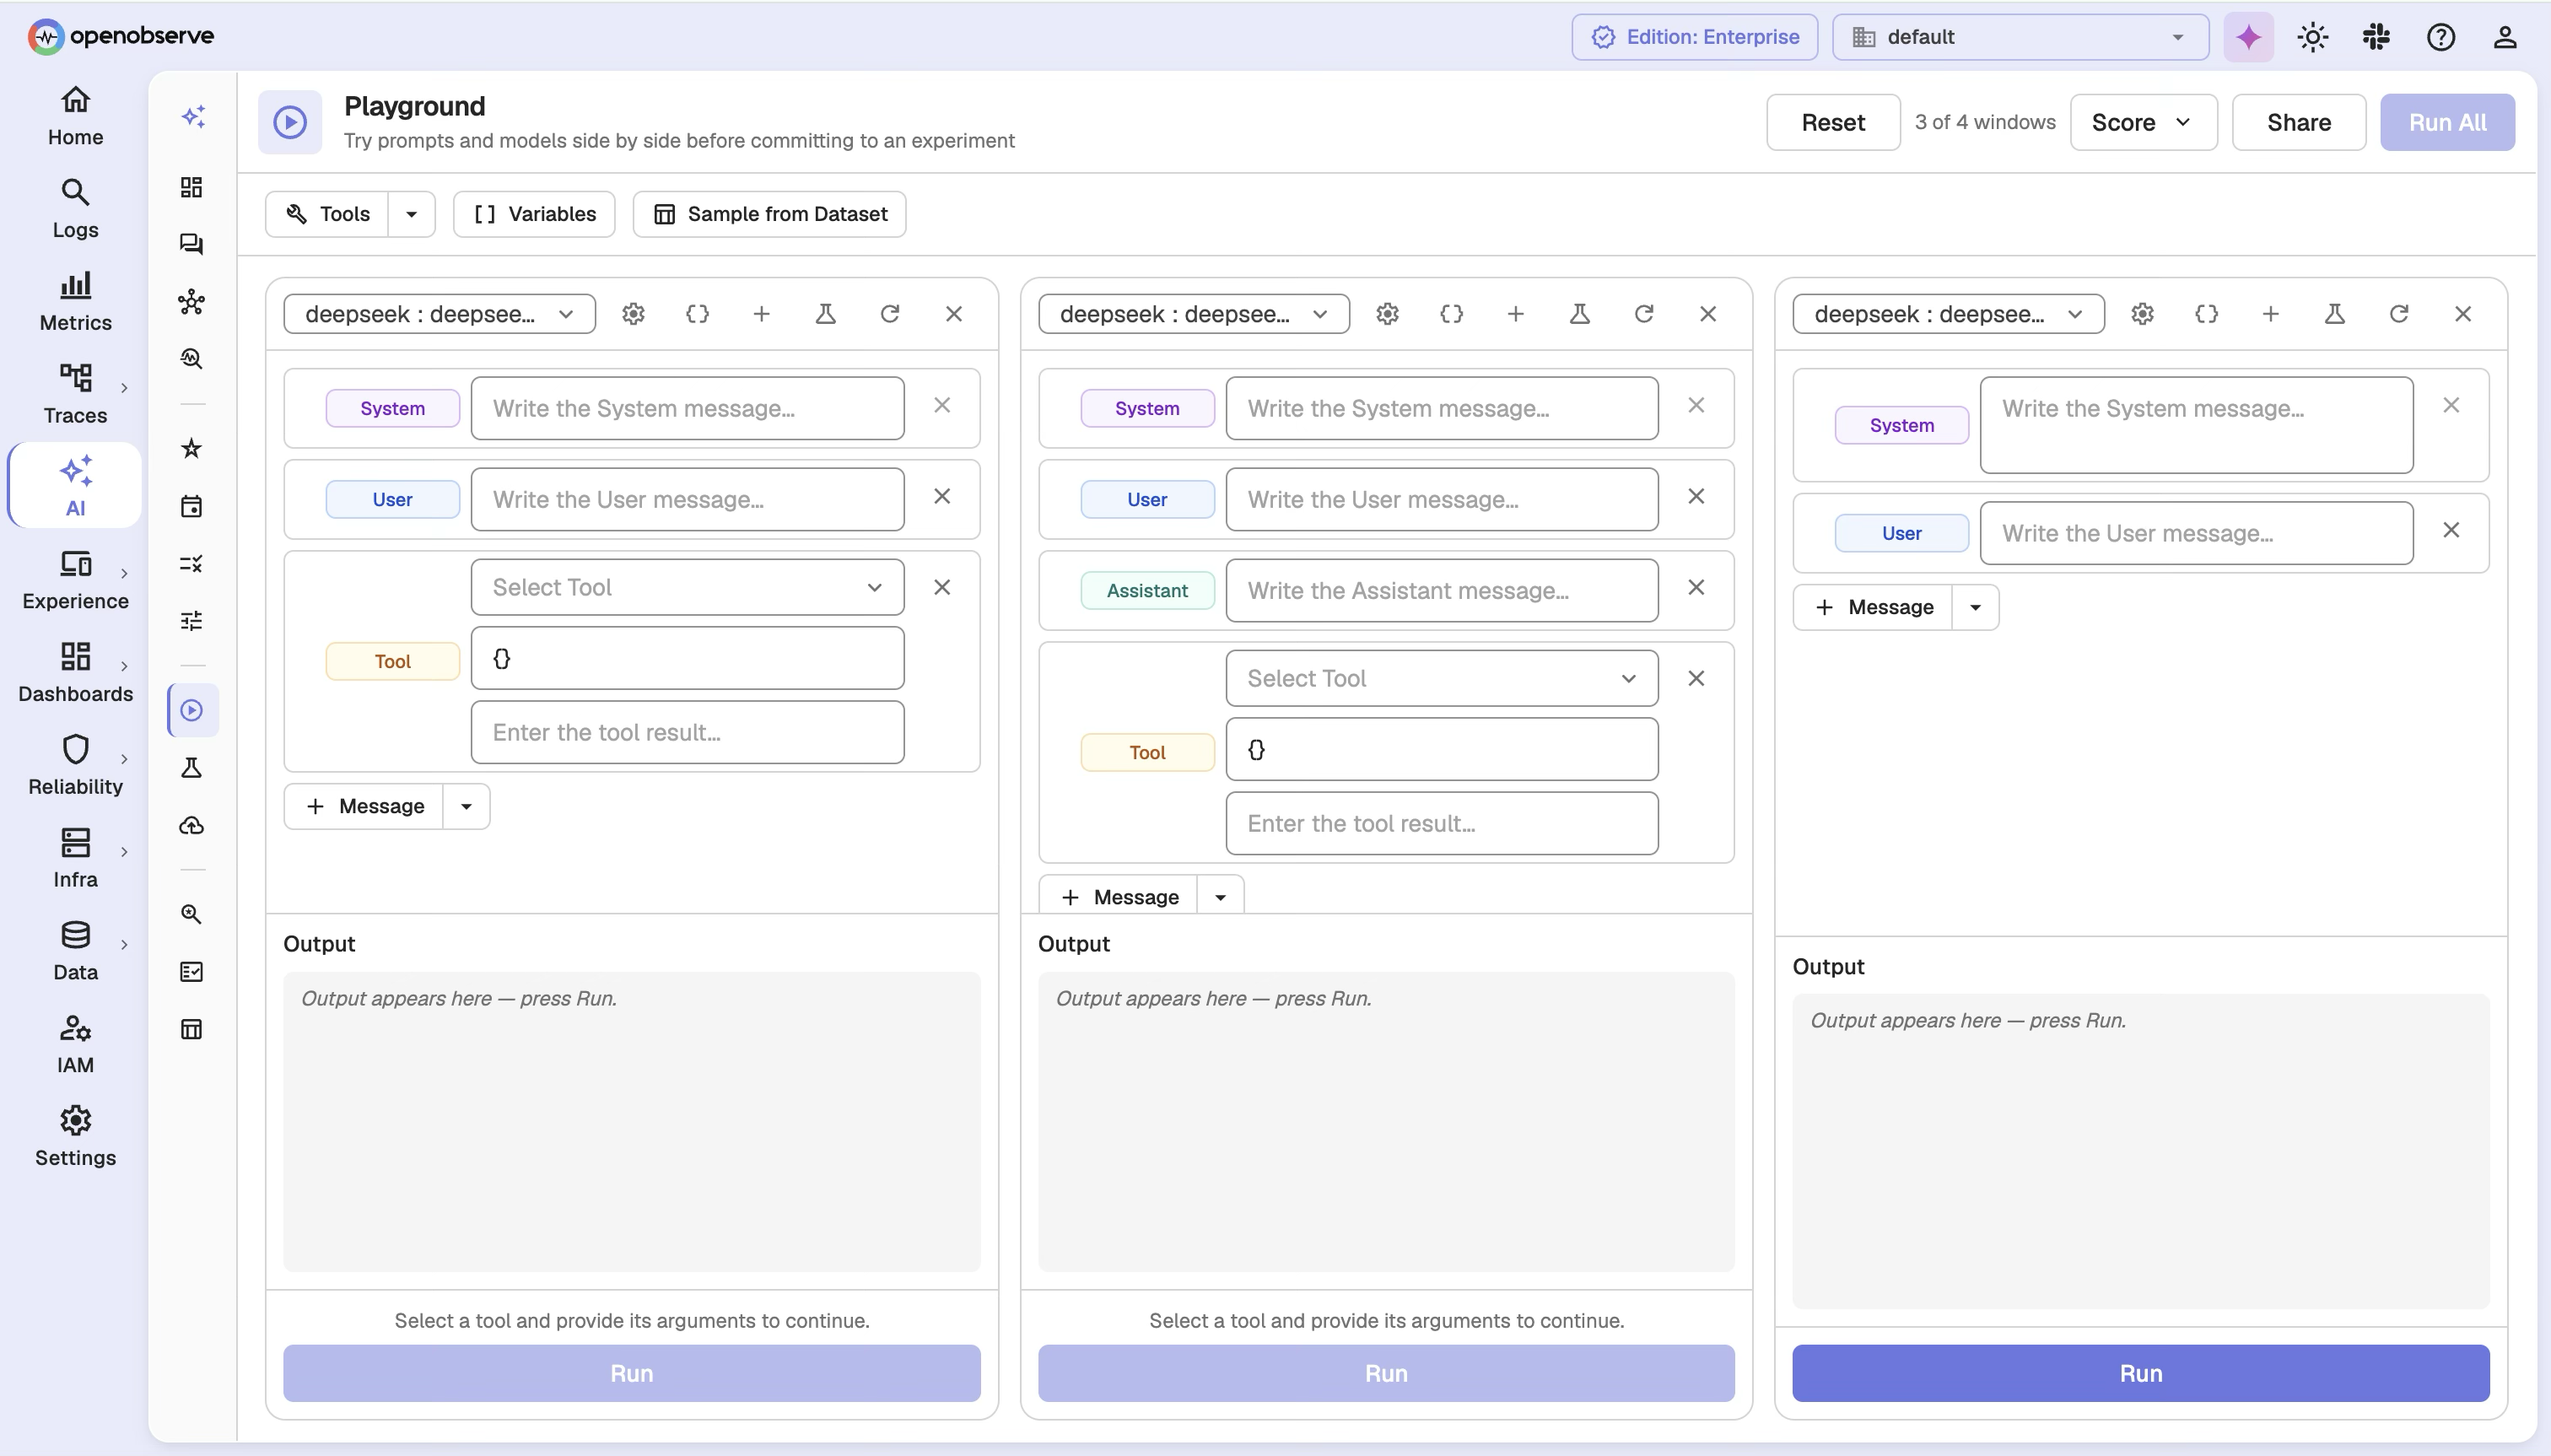Image resolution: width=2551 pixels, height=1456 pixels.
Task: Toggle the System role label in first window
Action: click(x=392, y=408)
